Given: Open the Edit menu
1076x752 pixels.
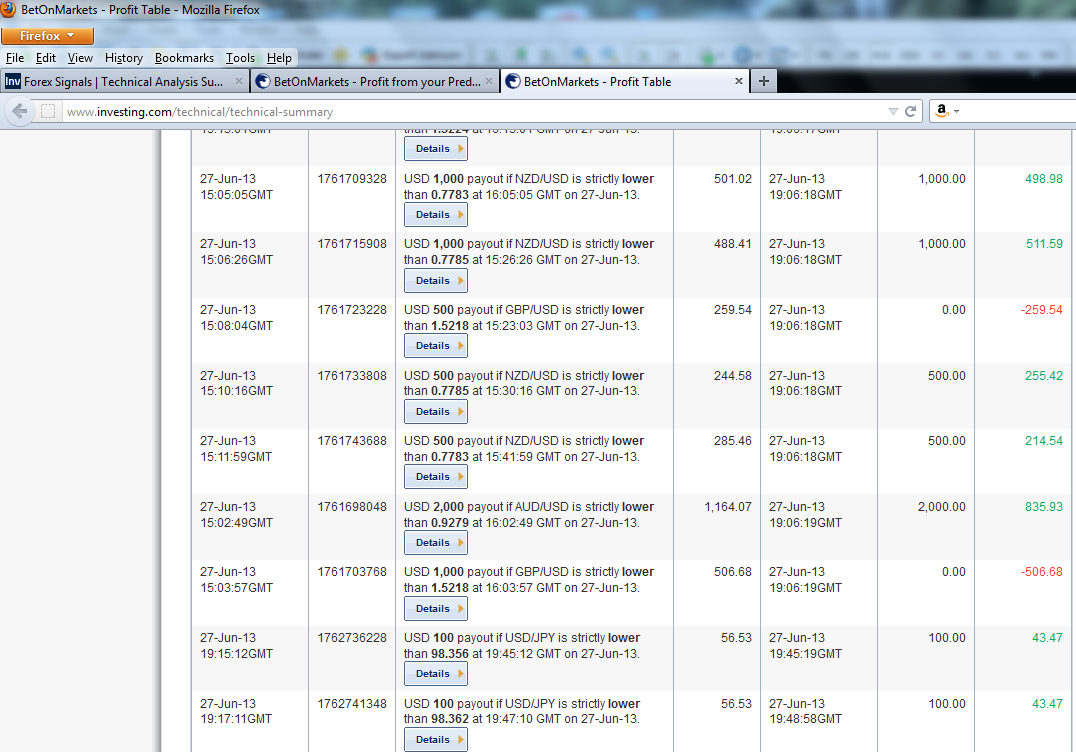Looking at the screenshot, I should click(x=46, y=58).
